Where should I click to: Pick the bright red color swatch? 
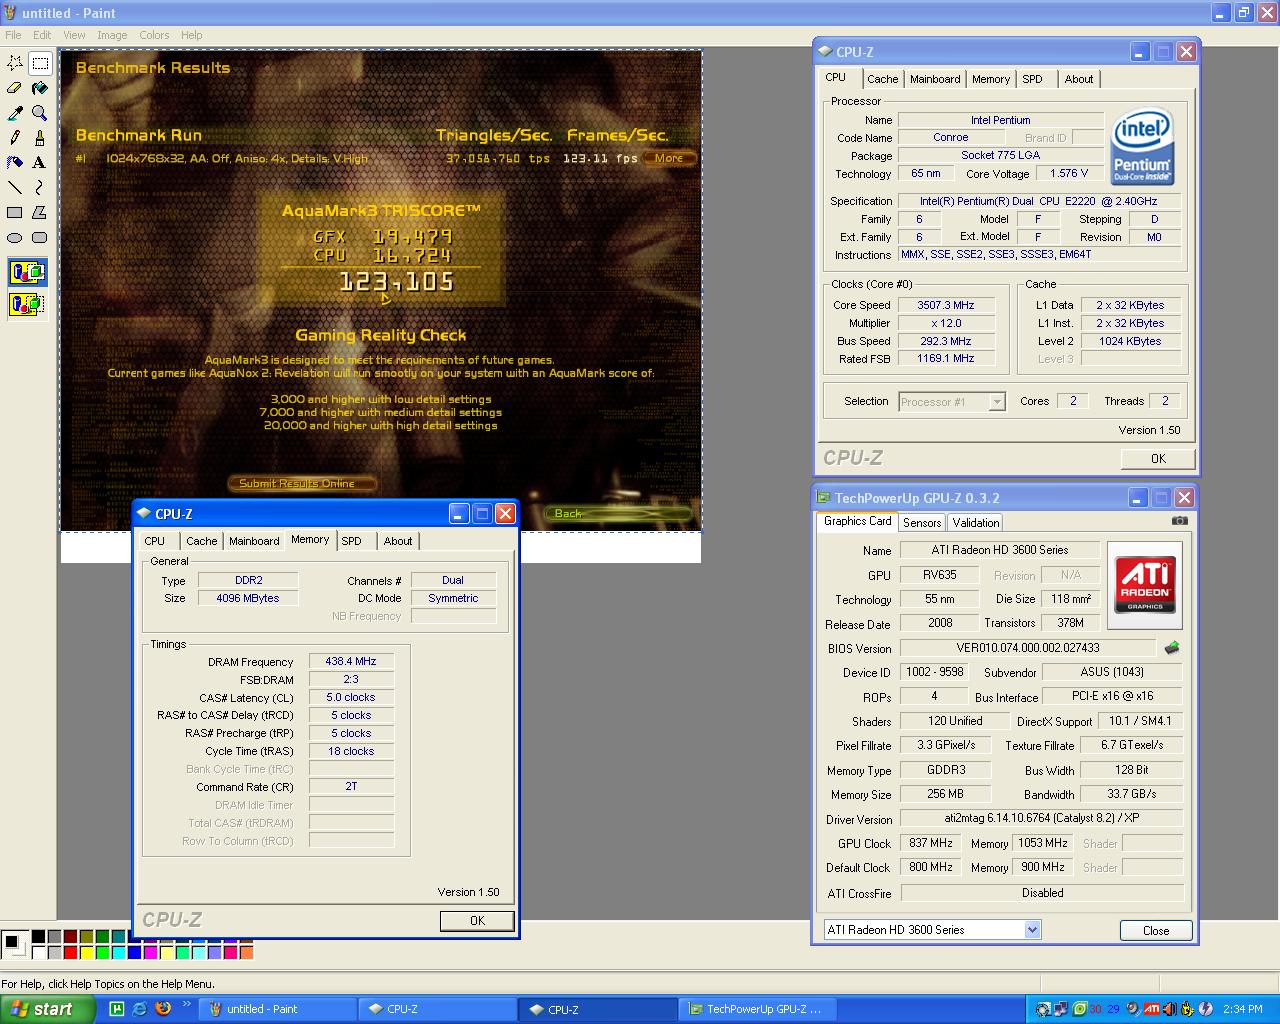tap(70, 952)
